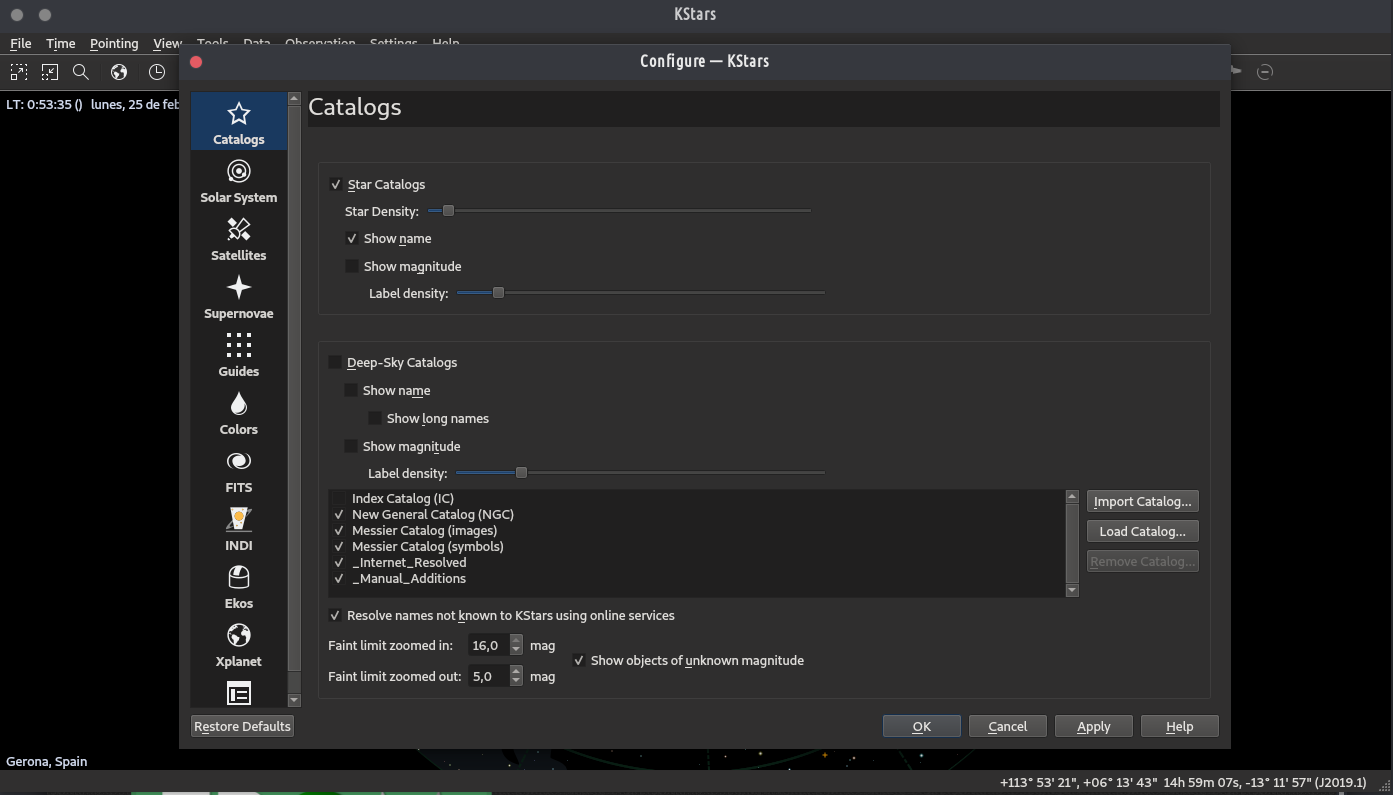Image resolution: width=1393 pixels, height=795 pixels.
Task: Open the Colors settings page
Action: click(x=238, y=412)
